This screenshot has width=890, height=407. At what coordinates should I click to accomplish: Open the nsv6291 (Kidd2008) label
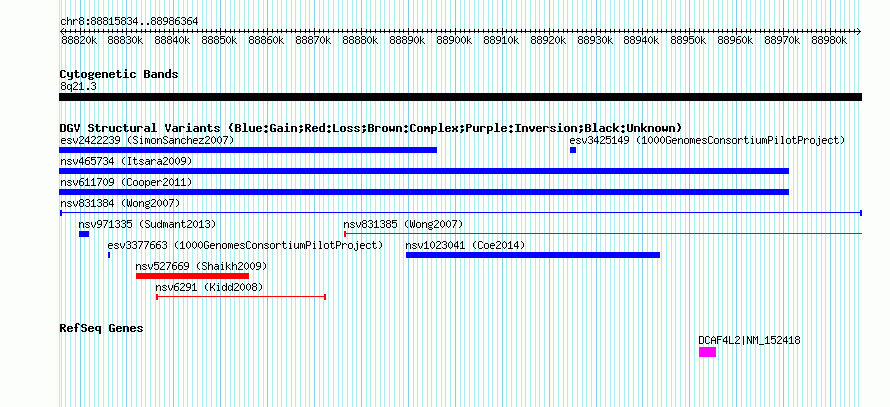point(209,287)
